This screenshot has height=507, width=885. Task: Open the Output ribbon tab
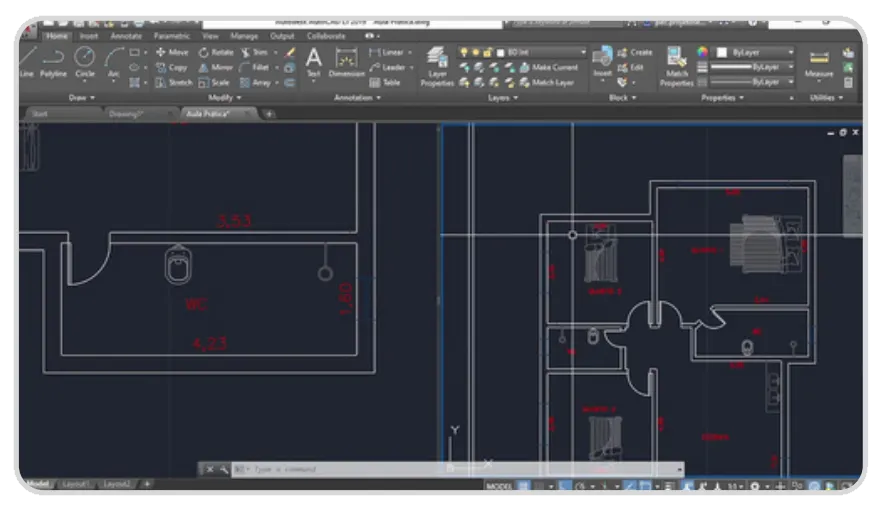click(282, 36)
